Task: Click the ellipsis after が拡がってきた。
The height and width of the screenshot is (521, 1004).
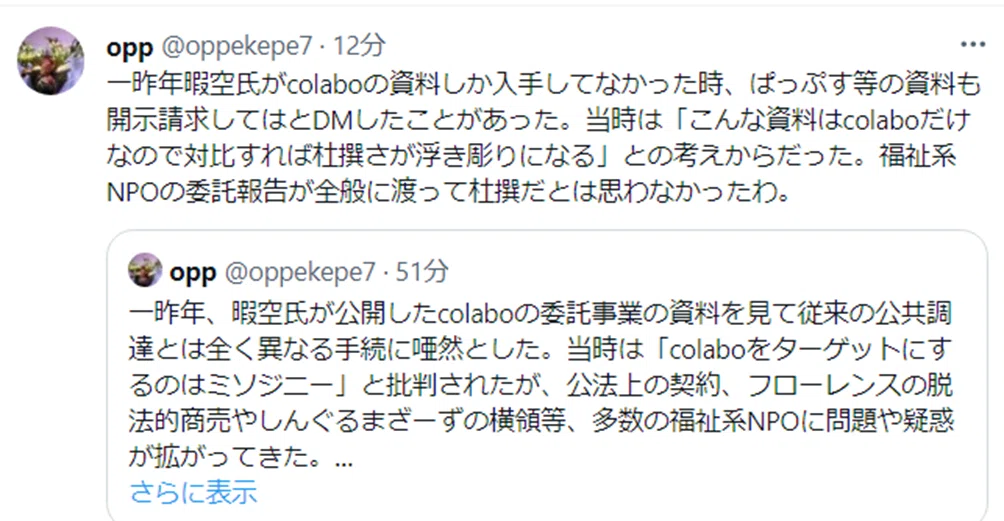Action: (343, 463)
